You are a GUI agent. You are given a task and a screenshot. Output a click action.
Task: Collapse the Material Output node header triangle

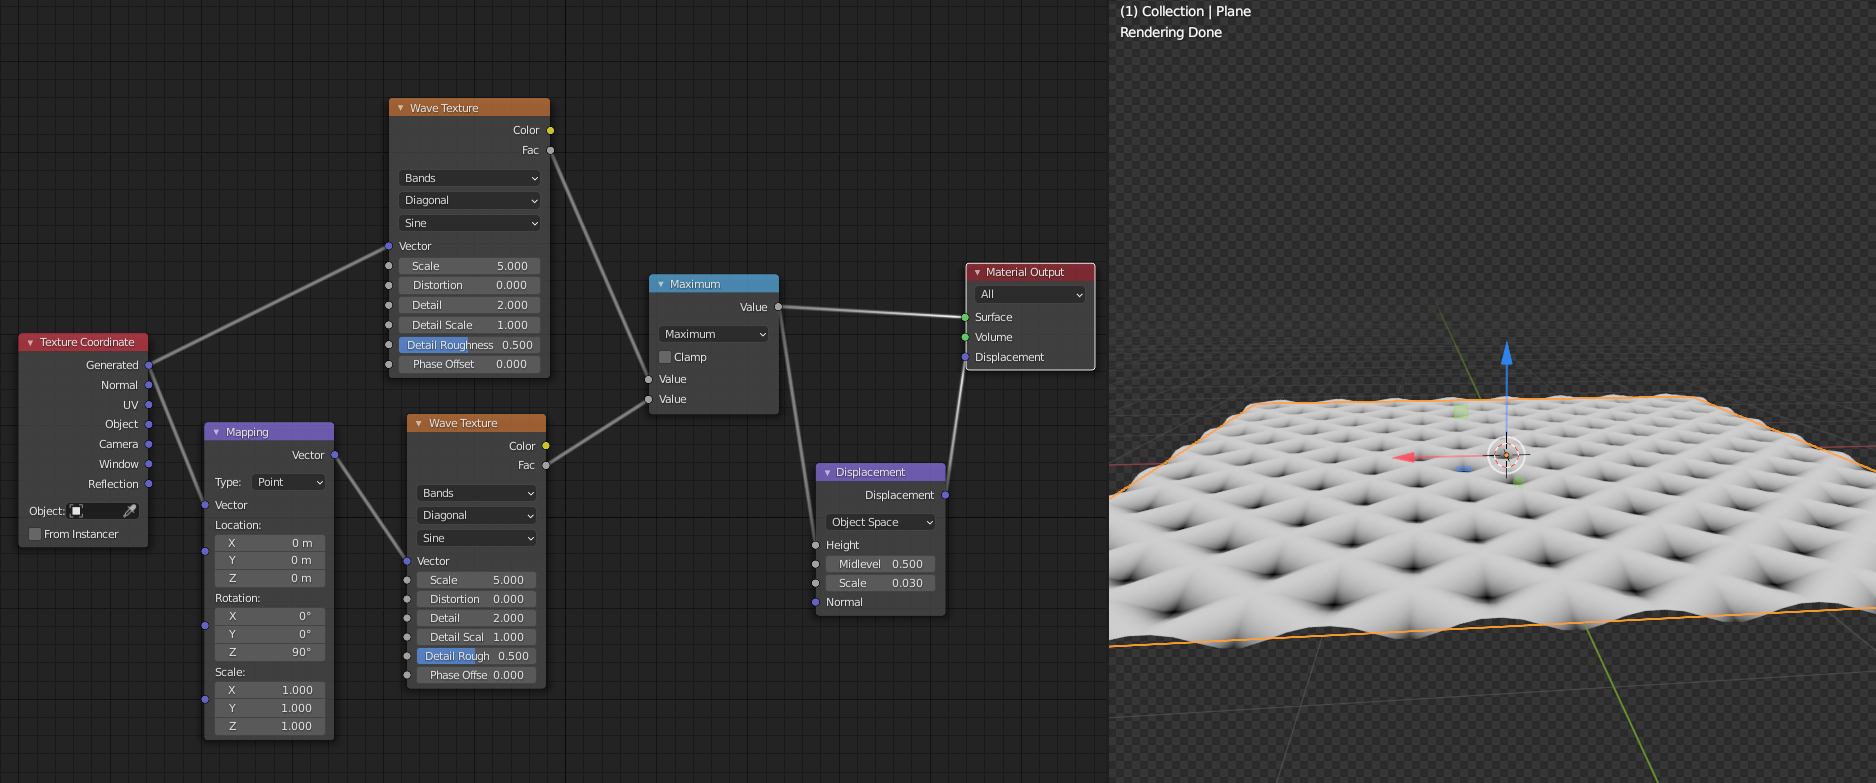(977, 272)
